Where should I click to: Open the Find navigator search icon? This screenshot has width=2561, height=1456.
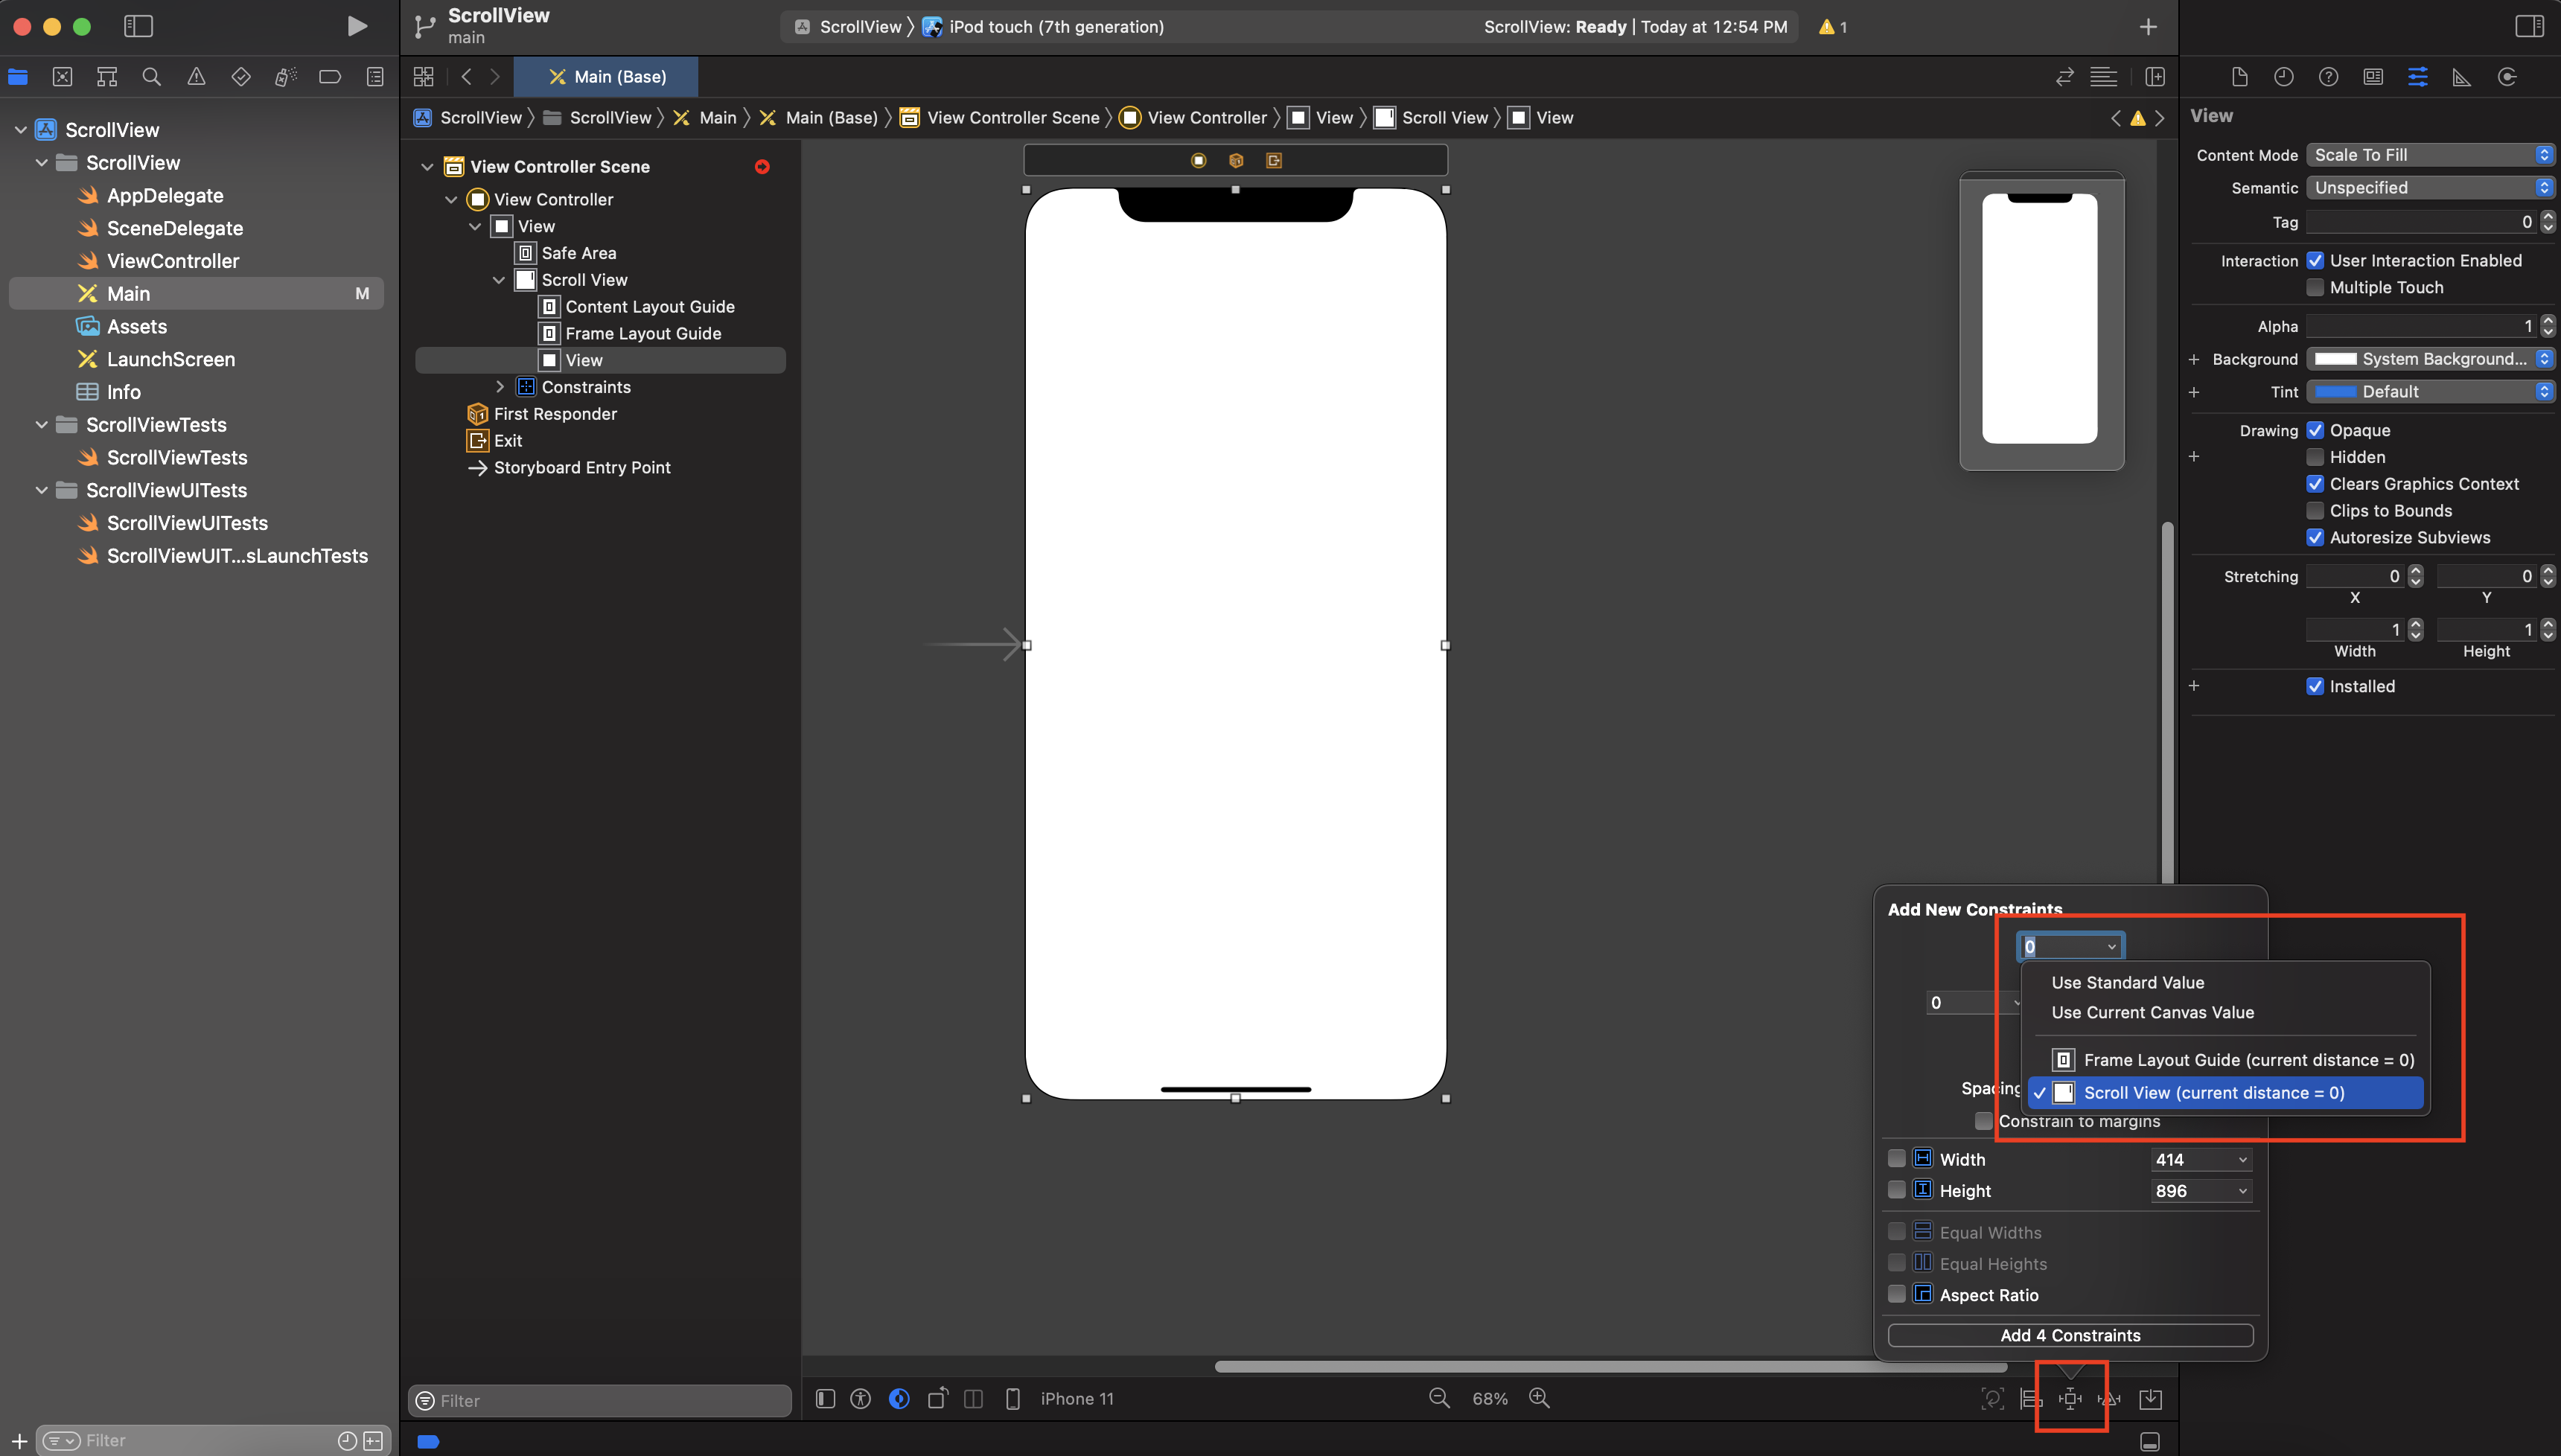coord(152,77)
